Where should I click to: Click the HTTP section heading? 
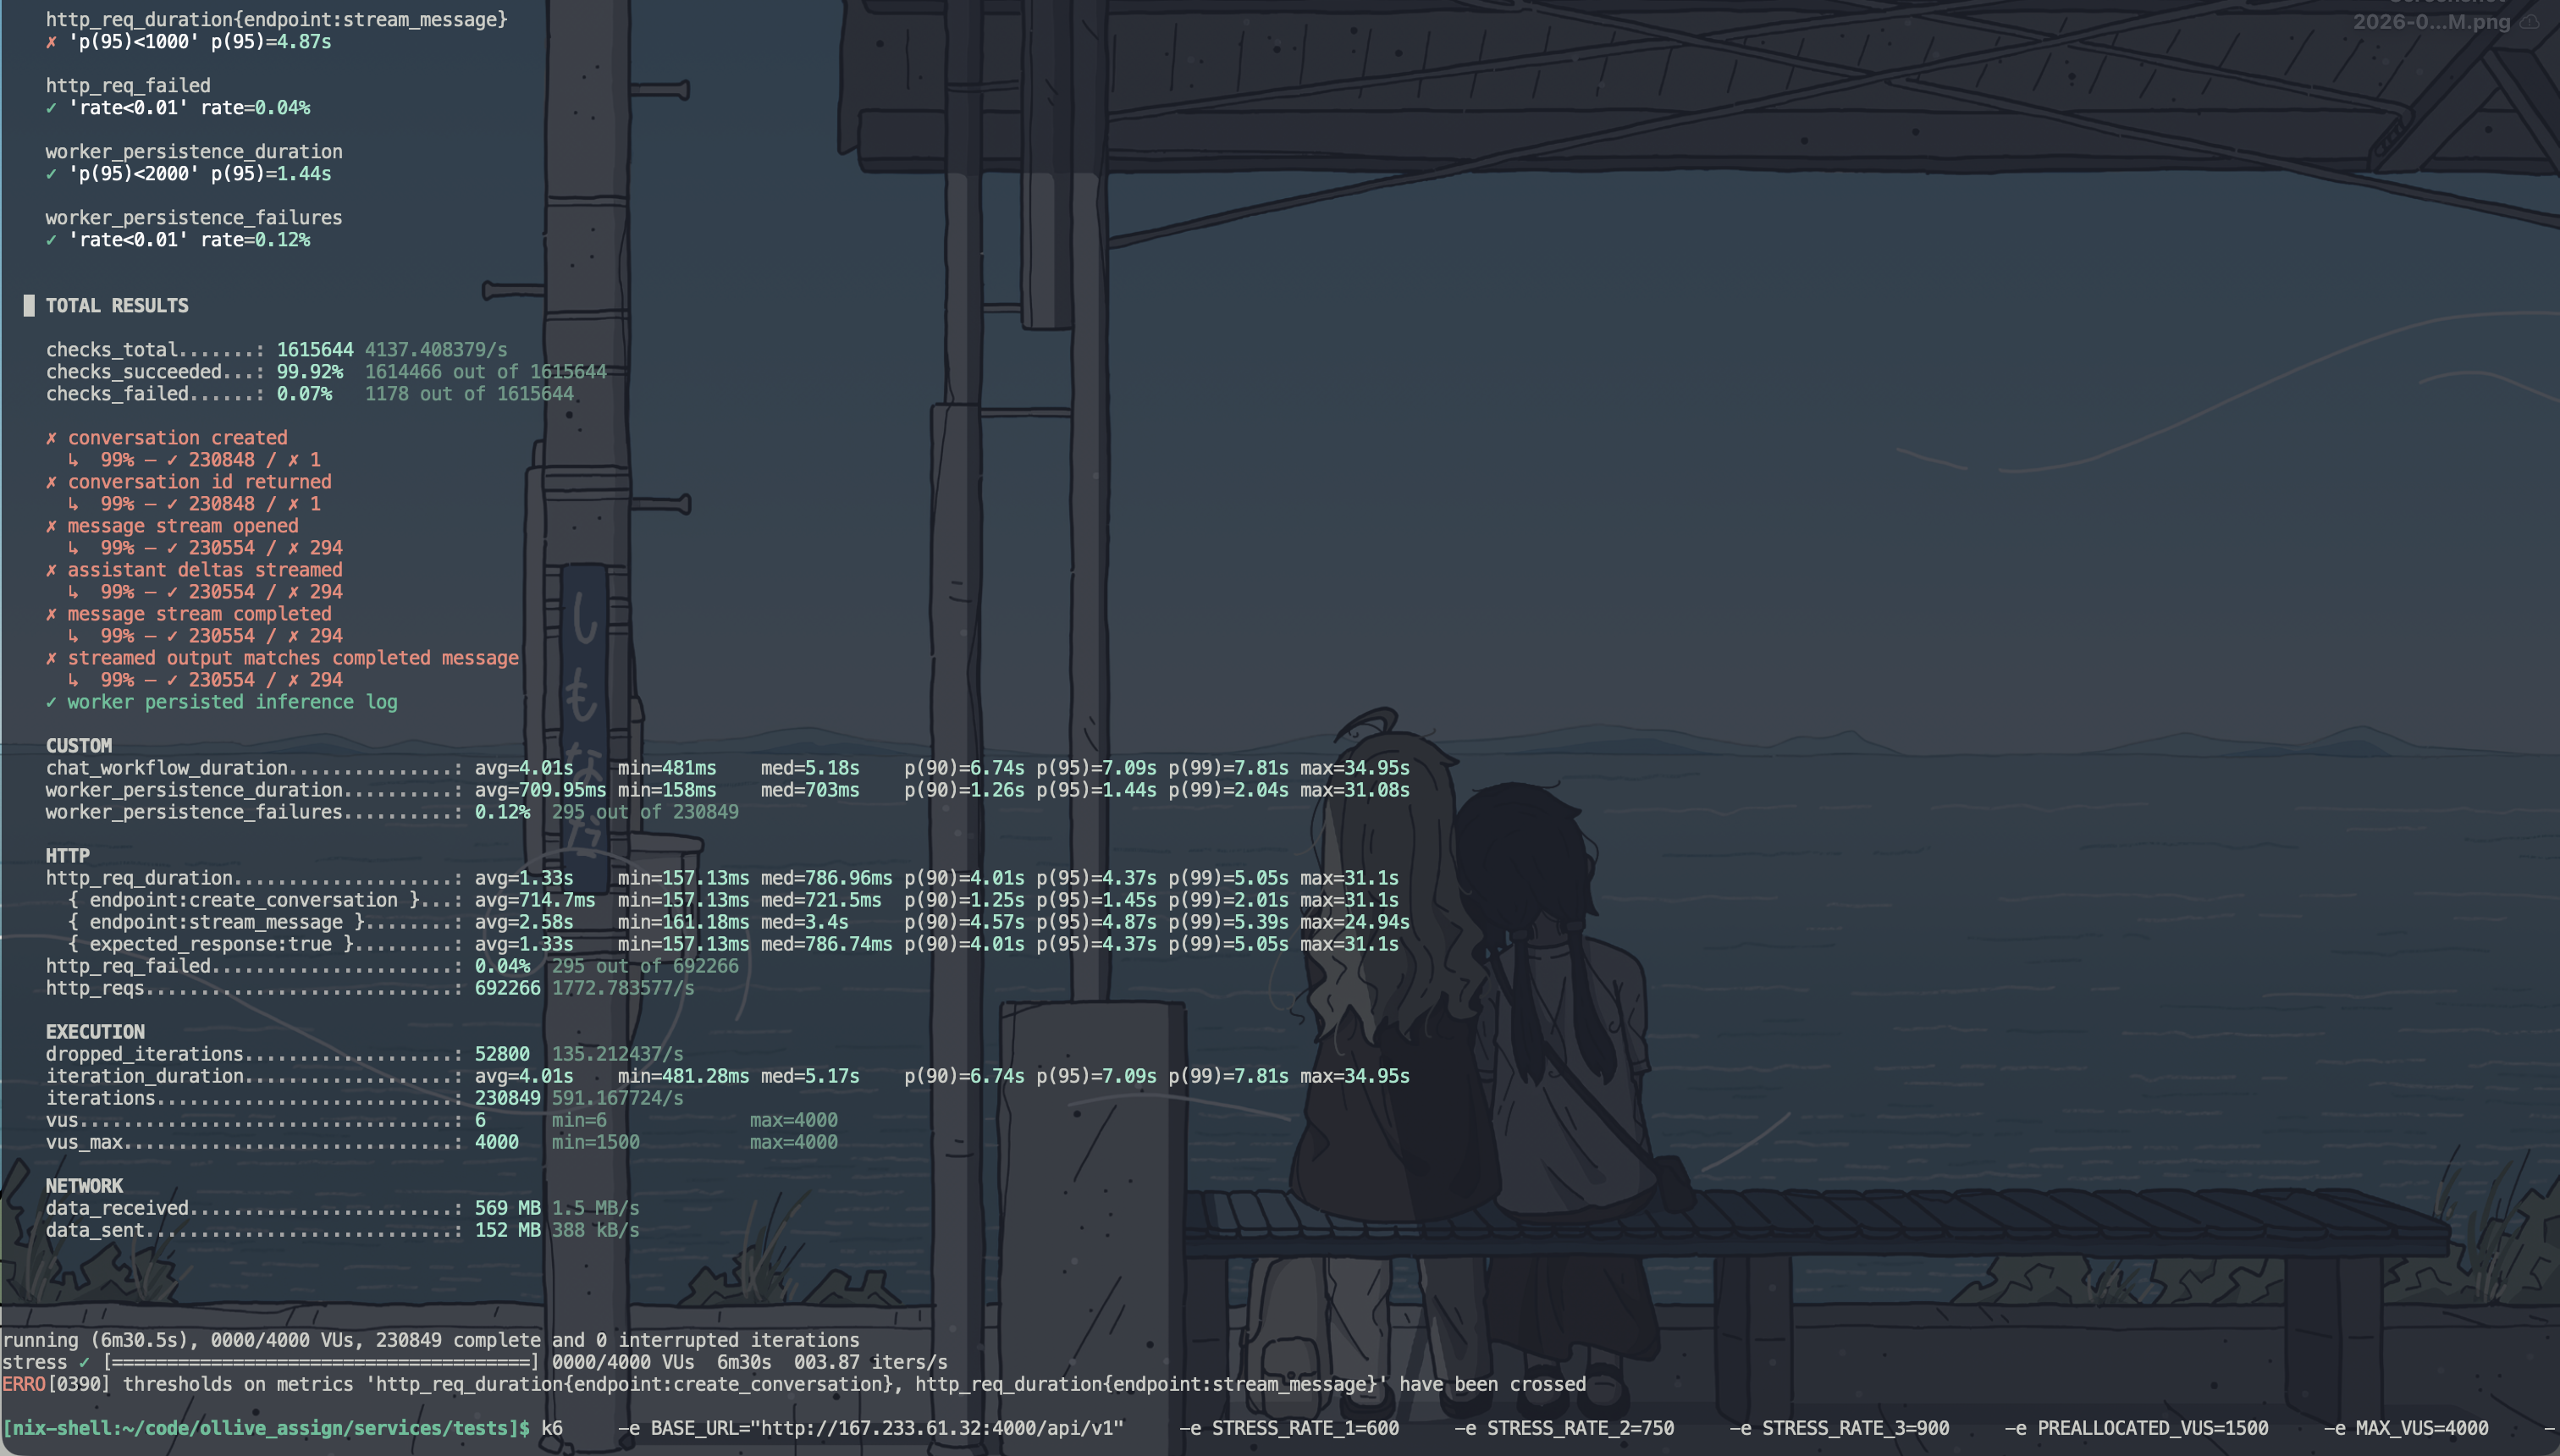point(68,856)
